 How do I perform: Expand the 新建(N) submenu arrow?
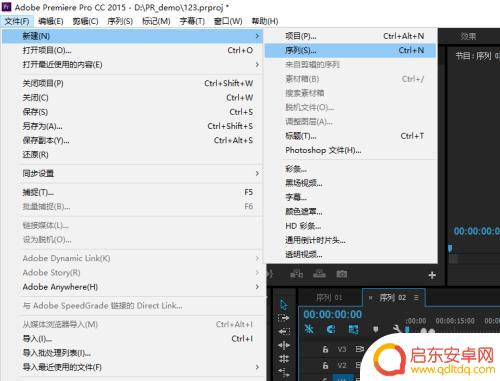(257, 36)
